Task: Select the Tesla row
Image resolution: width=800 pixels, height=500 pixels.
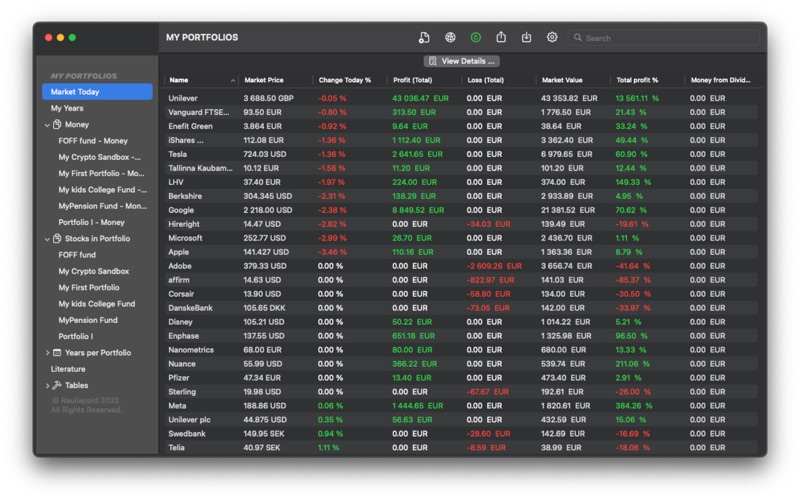Action: [461, 154]
